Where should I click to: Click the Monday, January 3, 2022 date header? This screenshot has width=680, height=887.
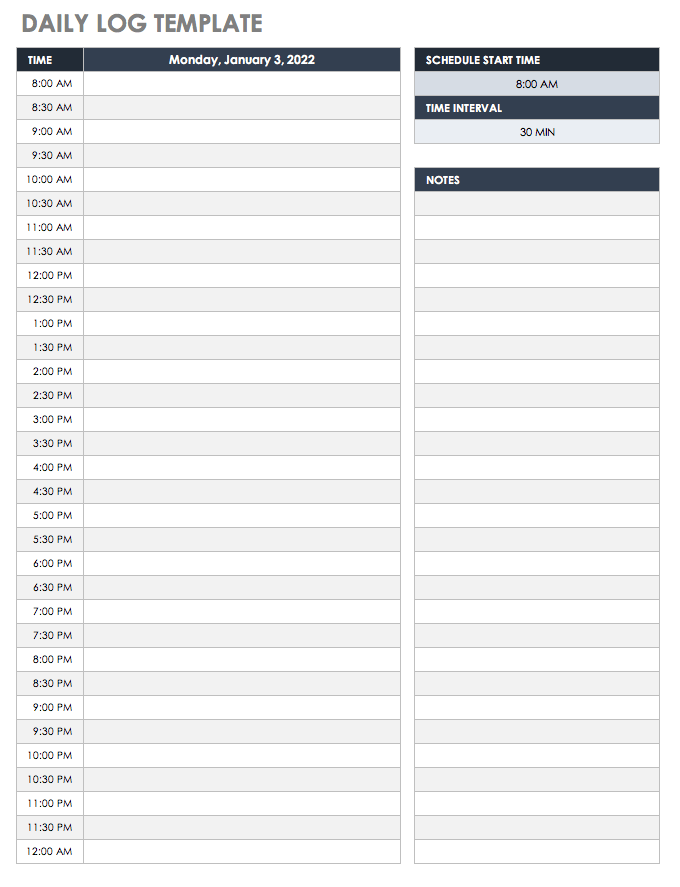[x=242, y=60]
